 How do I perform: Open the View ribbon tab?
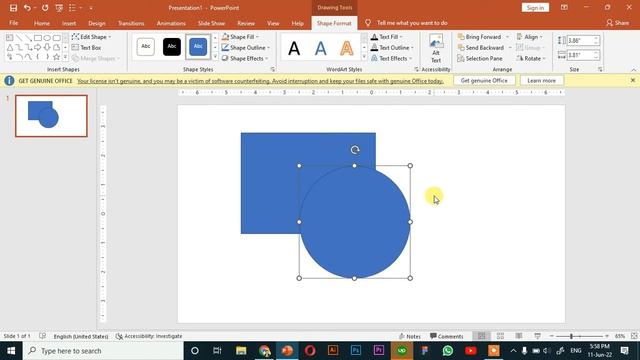pyautogui.click(x=273, y=23)
